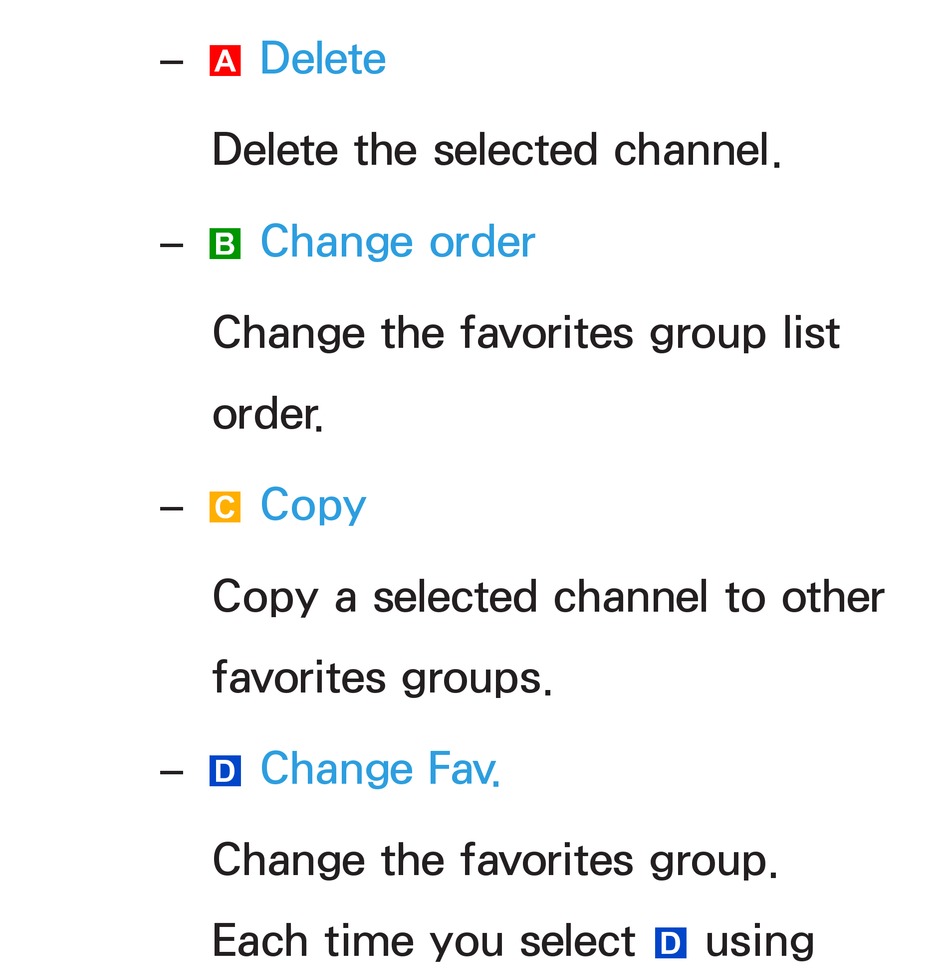950x974 pixels.
Task: Click the 'Each time you select' text
Action: click(424, 942)
